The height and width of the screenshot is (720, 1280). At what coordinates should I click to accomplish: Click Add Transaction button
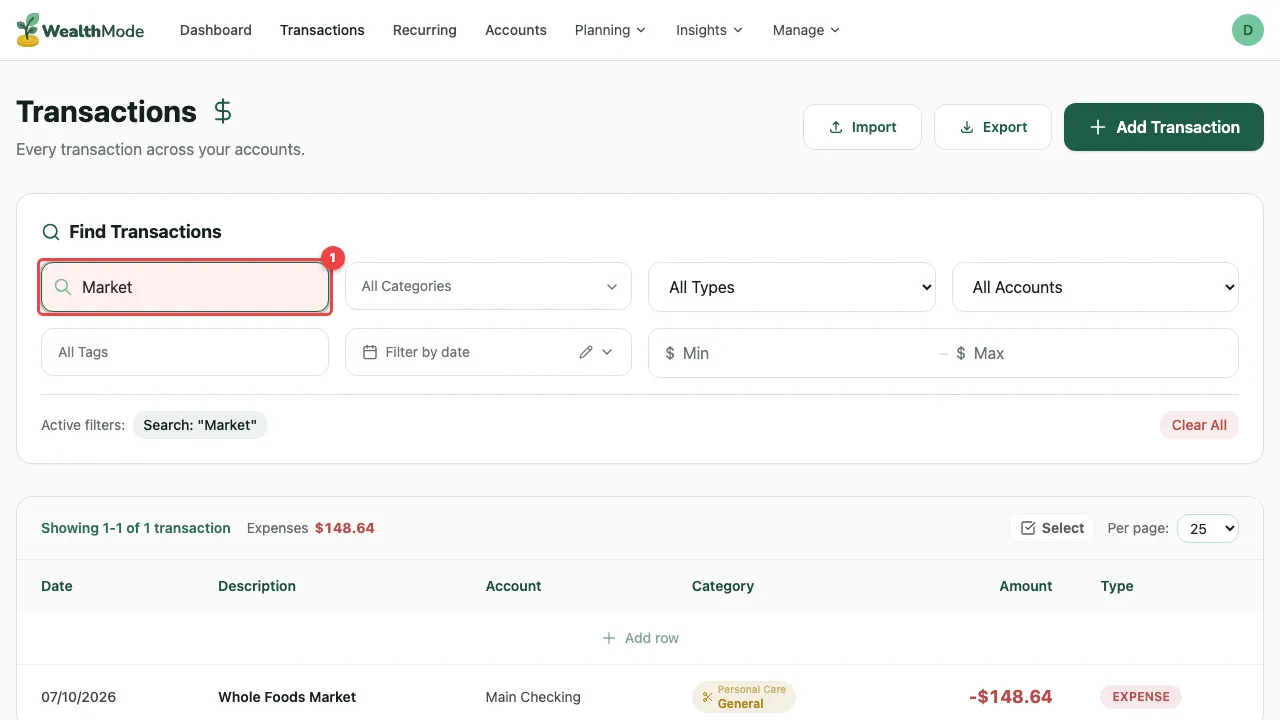tap(1164, 127)
